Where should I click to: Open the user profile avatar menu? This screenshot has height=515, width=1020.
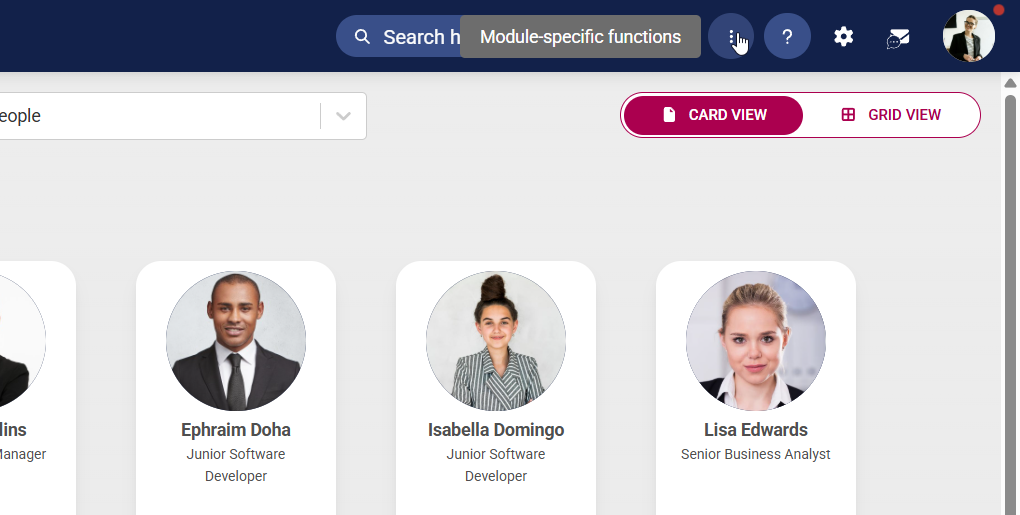pyautogui.click(x=969, y=36)
